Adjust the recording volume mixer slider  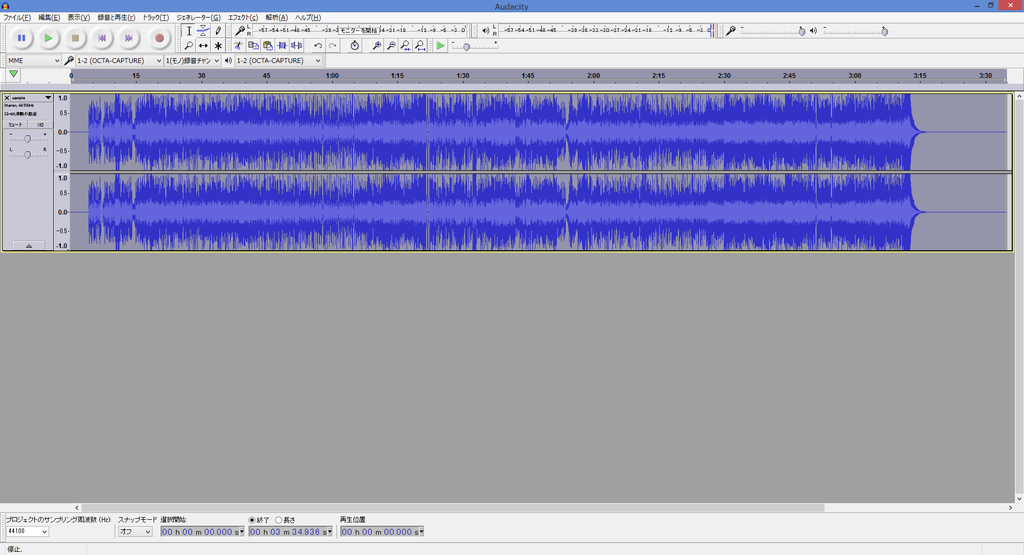point(773,31)
